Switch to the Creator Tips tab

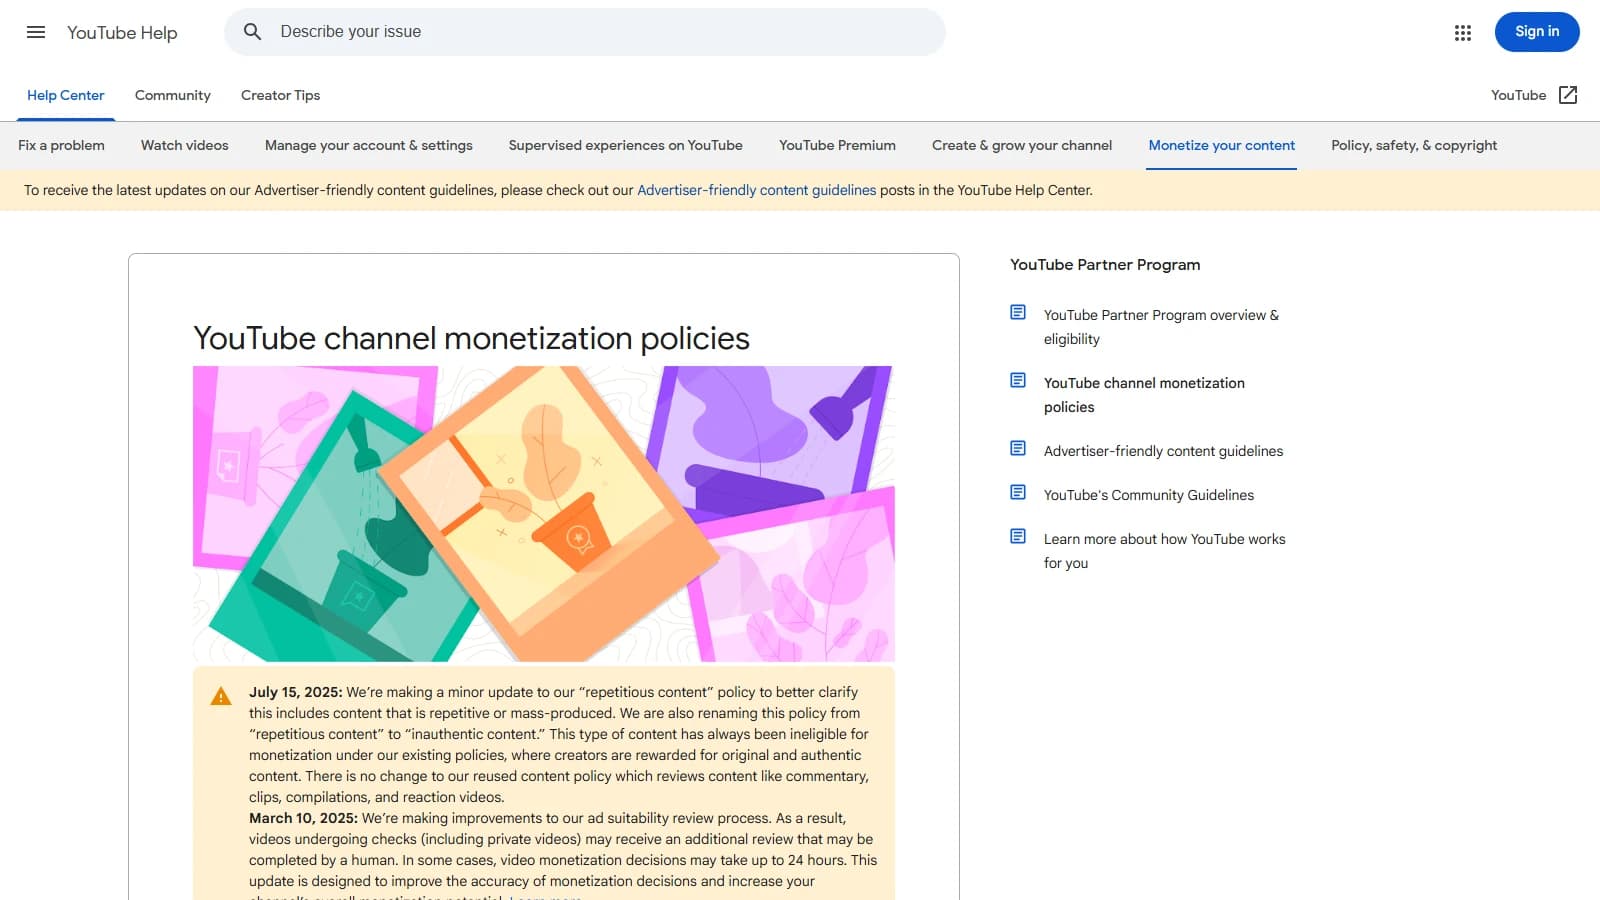point(280,95)
